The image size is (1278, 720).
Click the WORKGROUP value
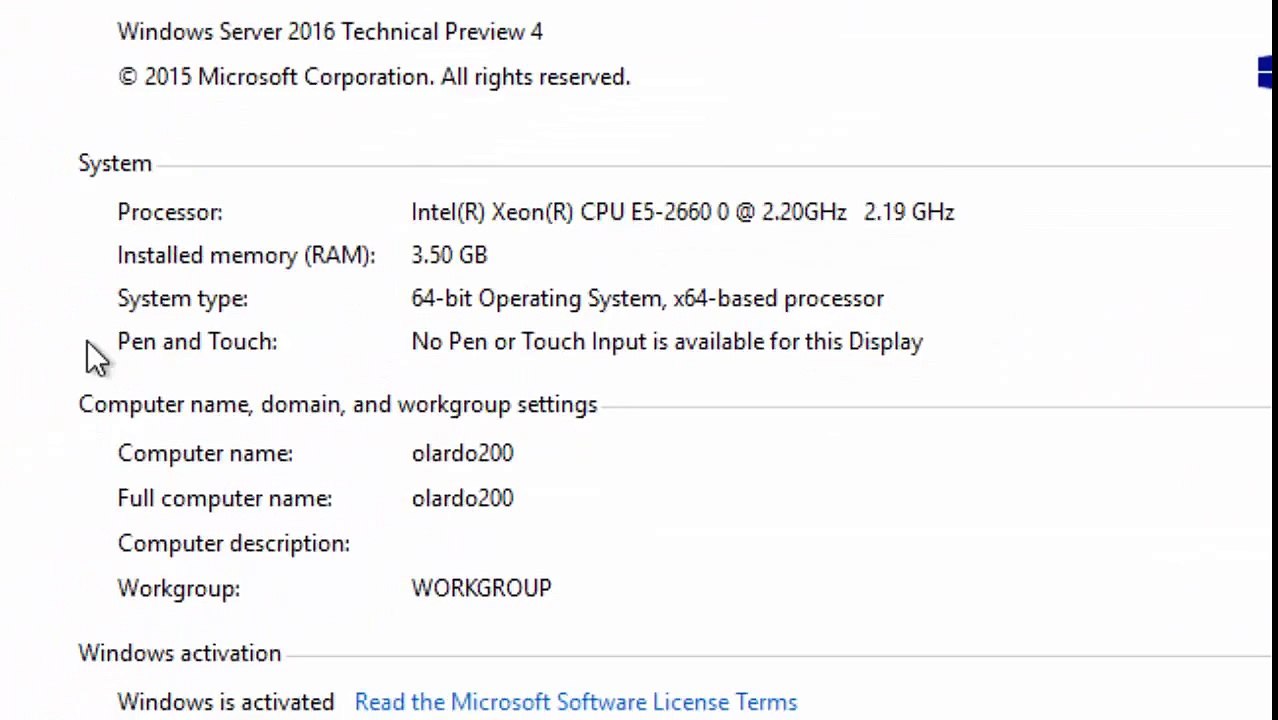click(481, 588)
